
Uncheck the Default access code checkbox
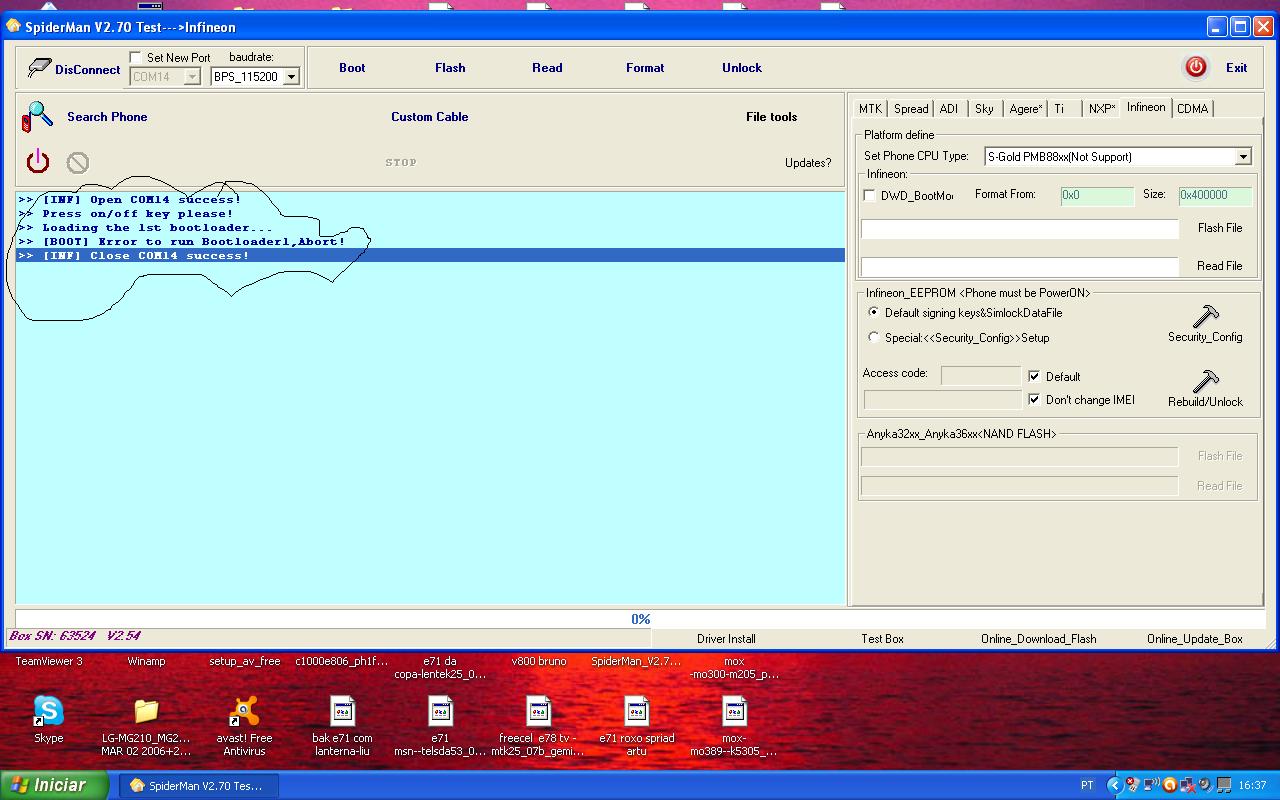1034,377
